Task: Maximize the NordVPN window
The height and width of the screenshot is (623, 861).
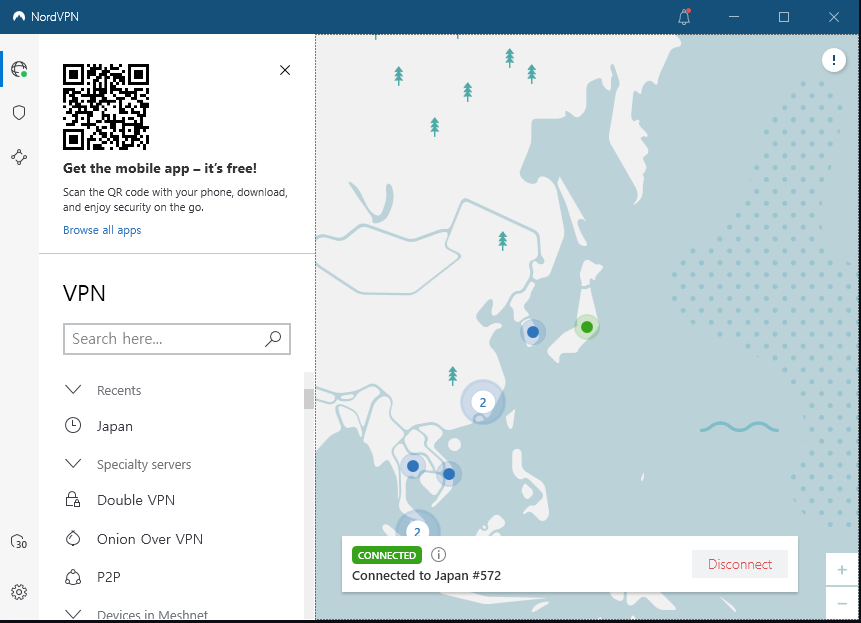Action: [784, 17]
